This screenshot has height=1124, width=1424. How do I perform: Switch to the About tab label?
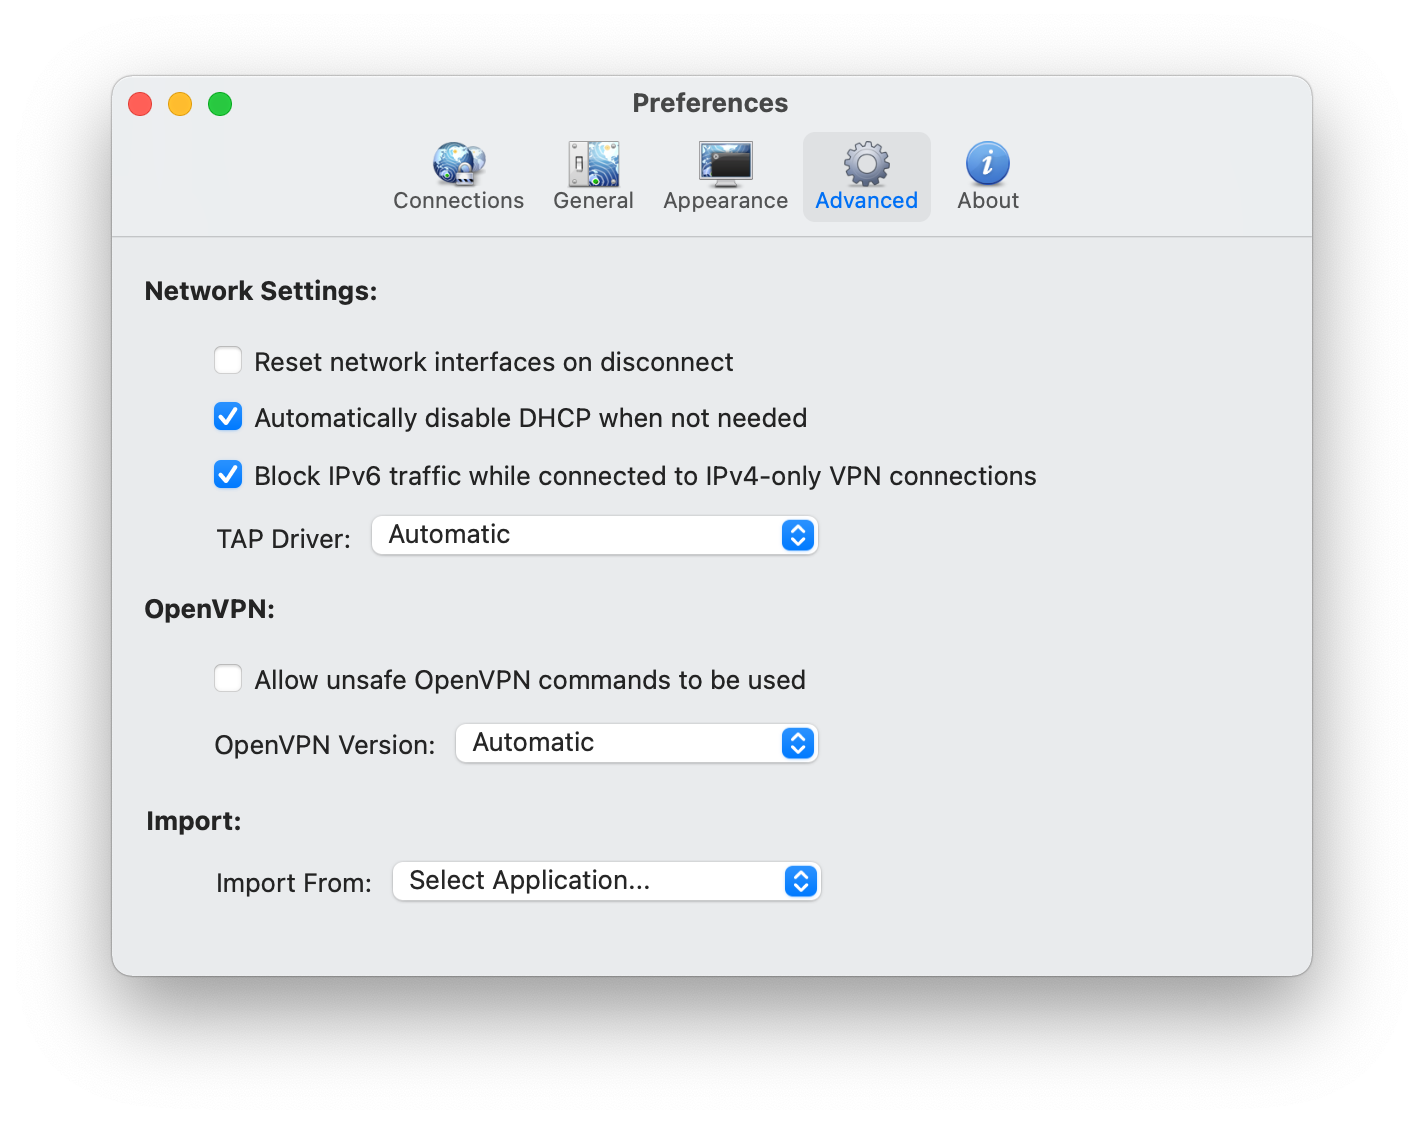[x=988, y=201]
